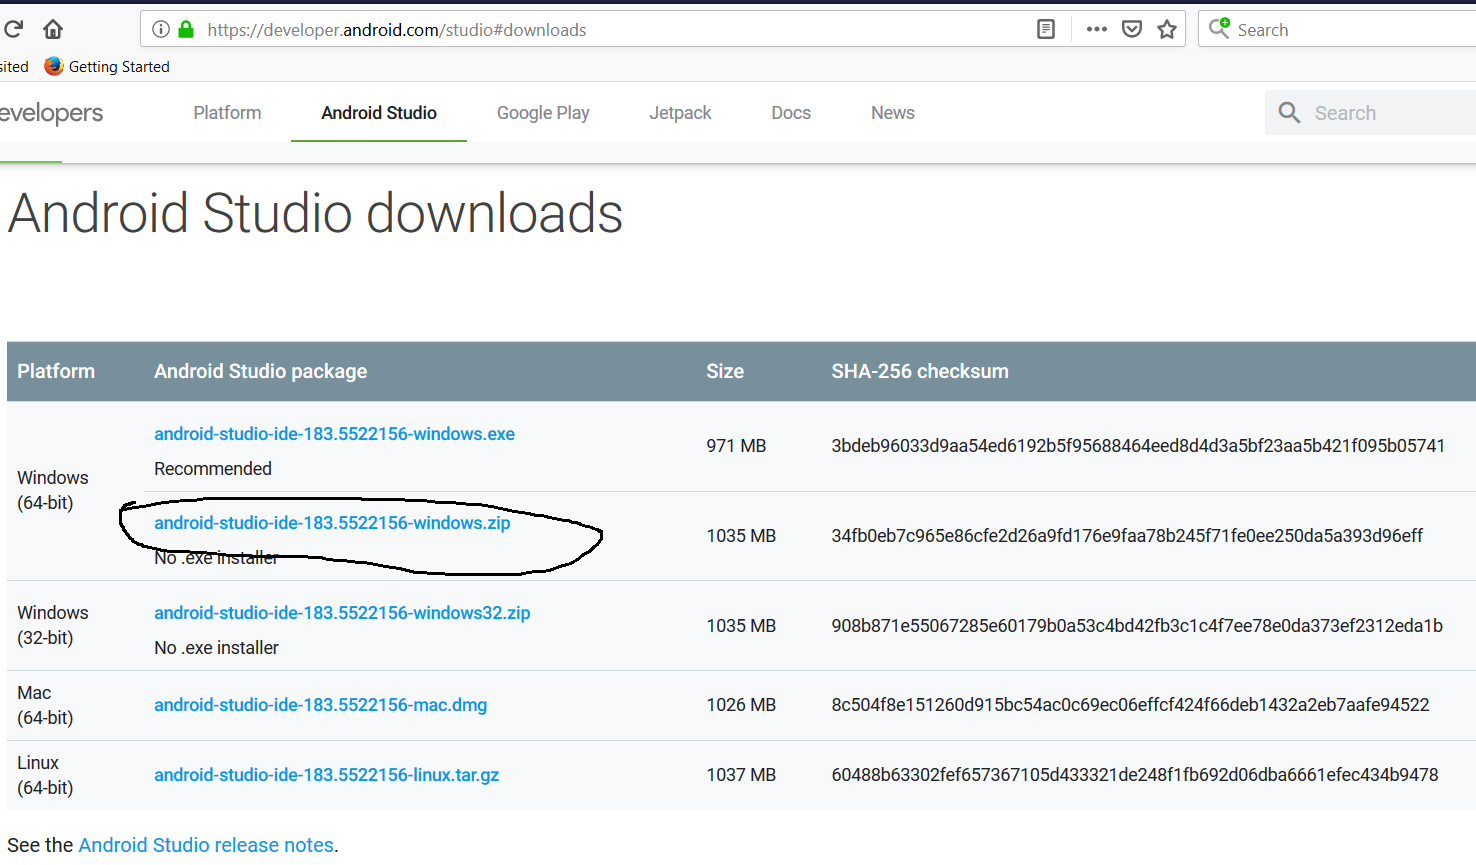Click the 1037 MB size cell
The image size is (1476, 865).
coord(741,775)
